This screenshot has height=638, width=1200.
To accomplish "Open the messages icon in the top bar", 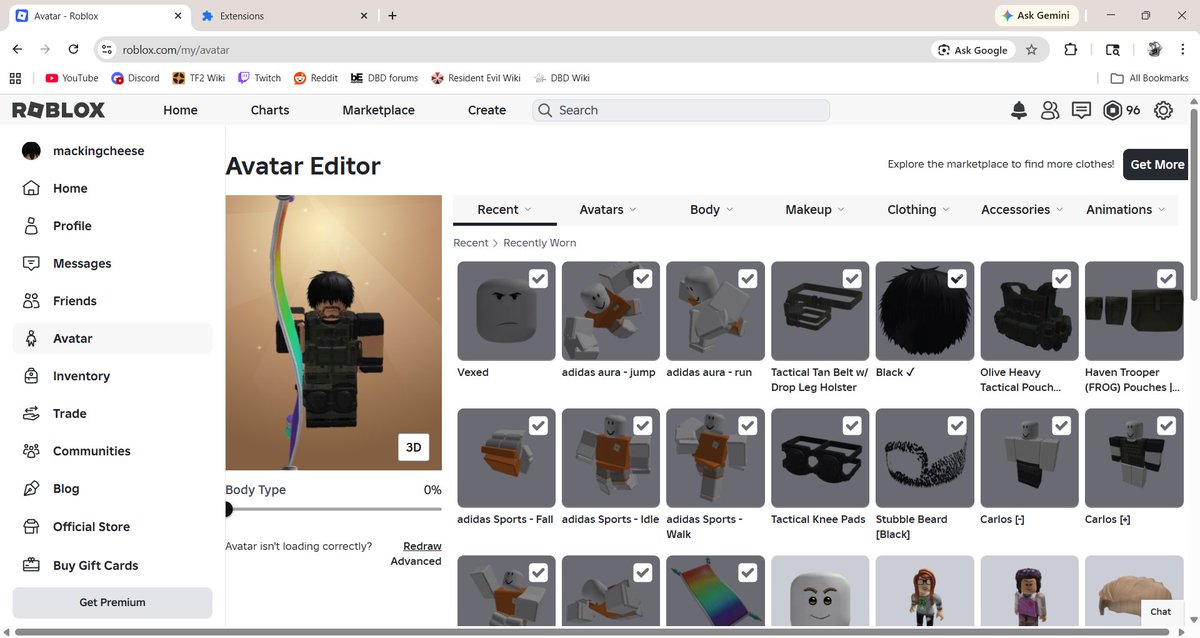I will (x=1081, y=110).
